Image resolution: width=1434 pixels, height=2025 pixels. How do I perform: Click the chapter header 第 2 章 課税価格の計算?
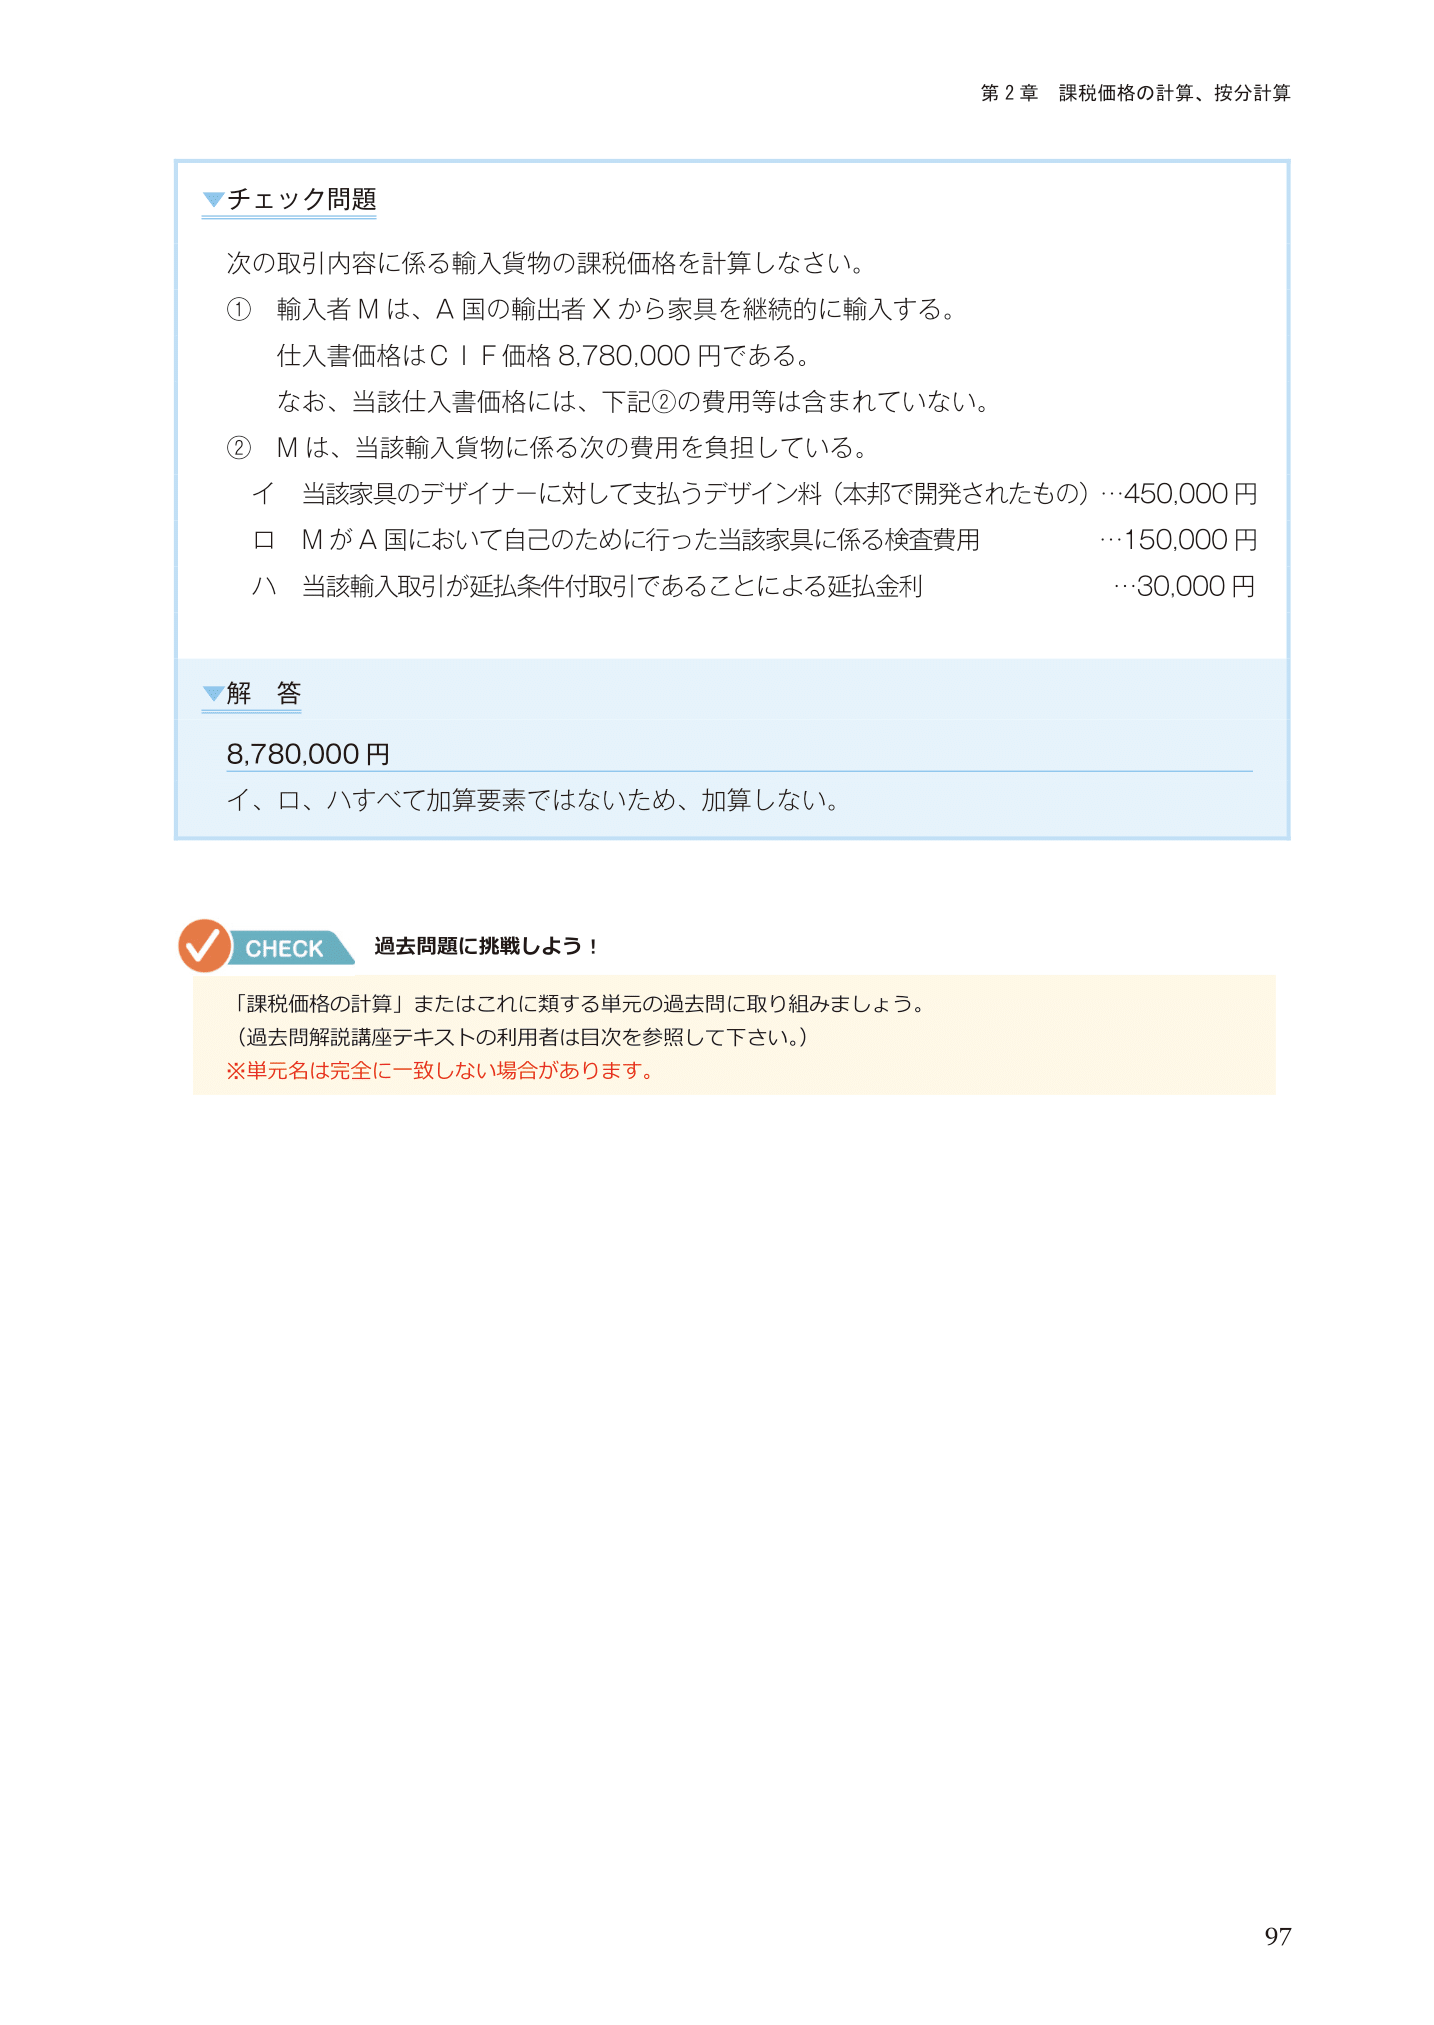click(1135, 93)
